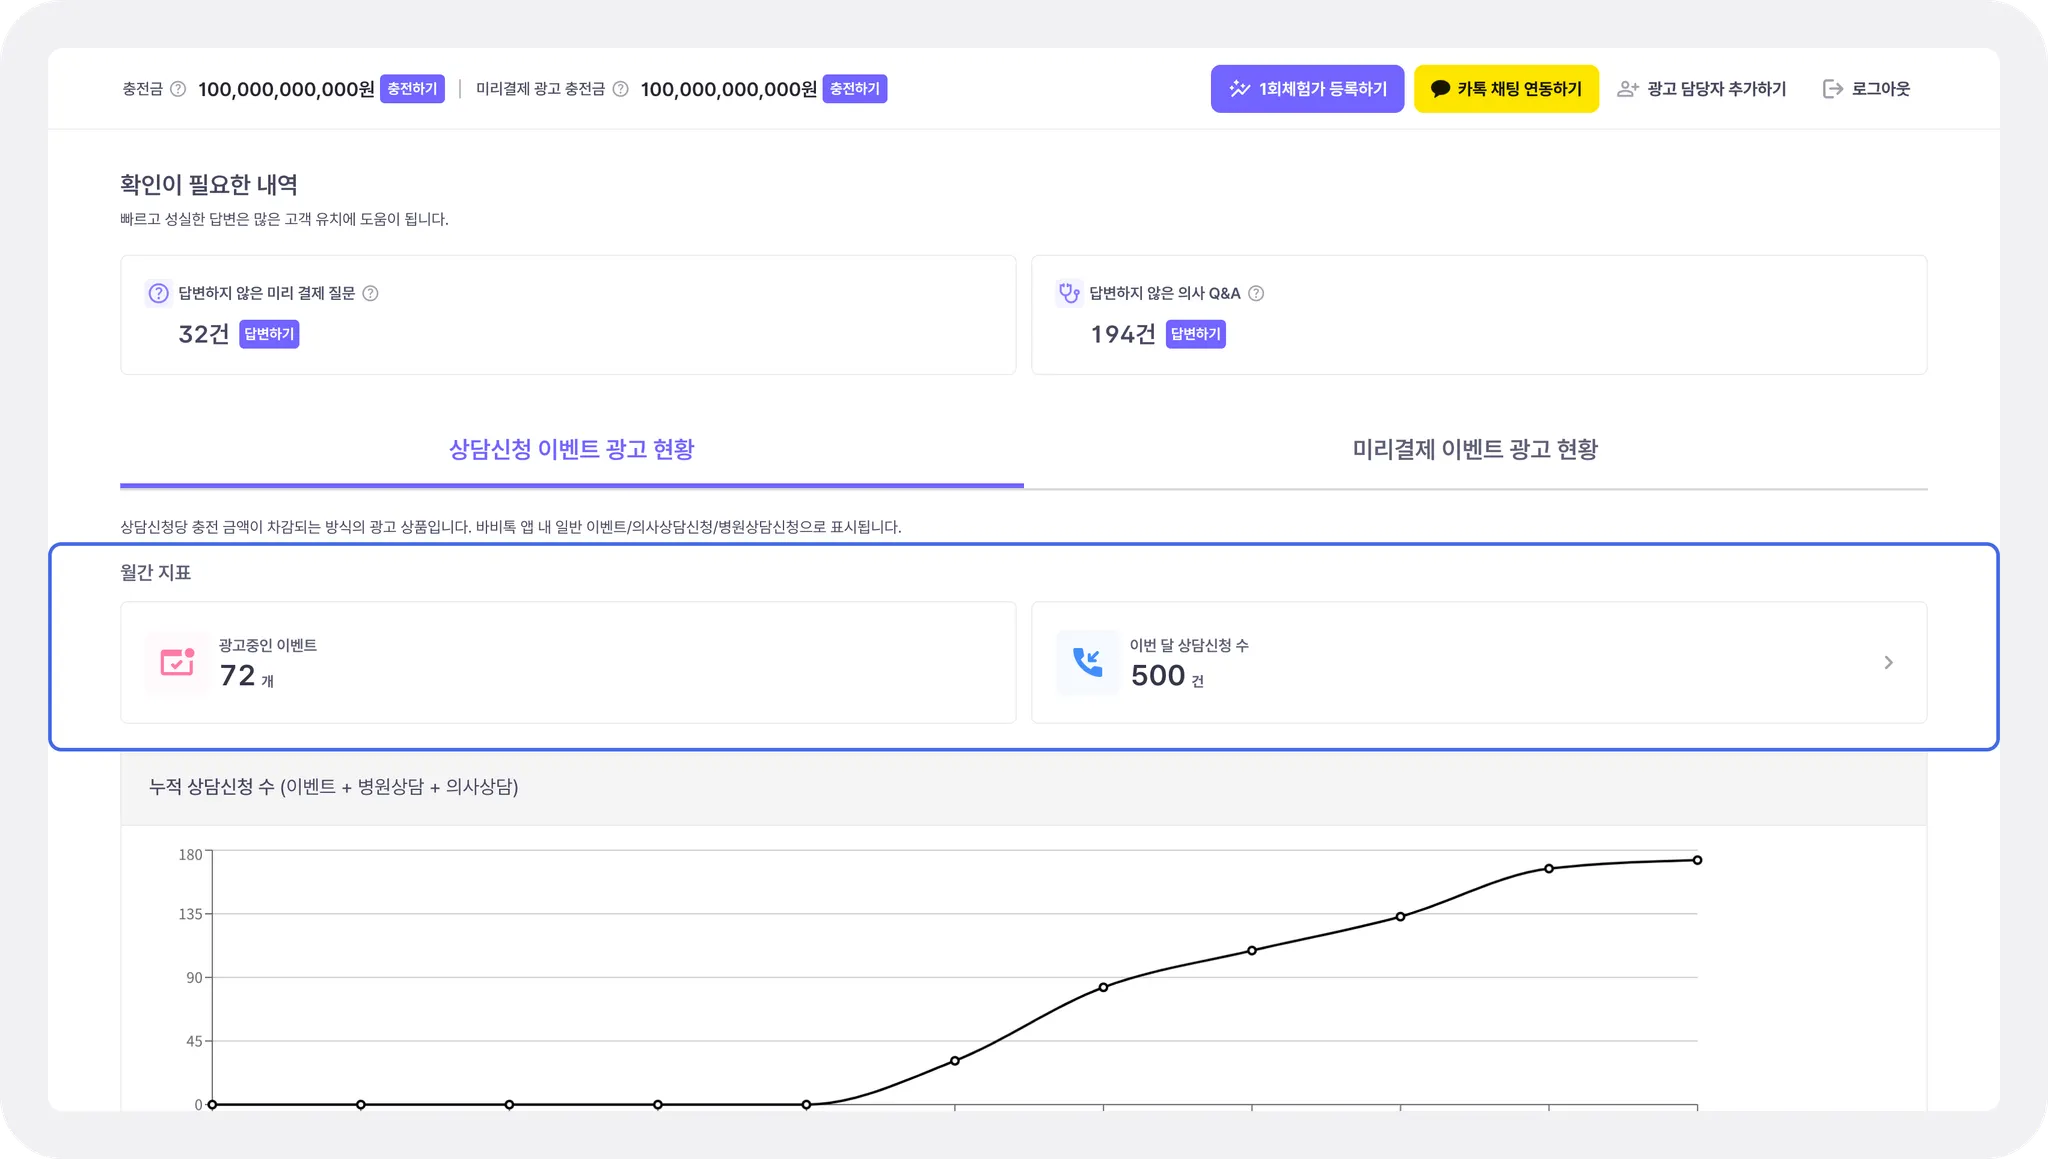Screen dimensions: 2048x1159
Task: Click the 32건 unanswered count
Action: 204,334
